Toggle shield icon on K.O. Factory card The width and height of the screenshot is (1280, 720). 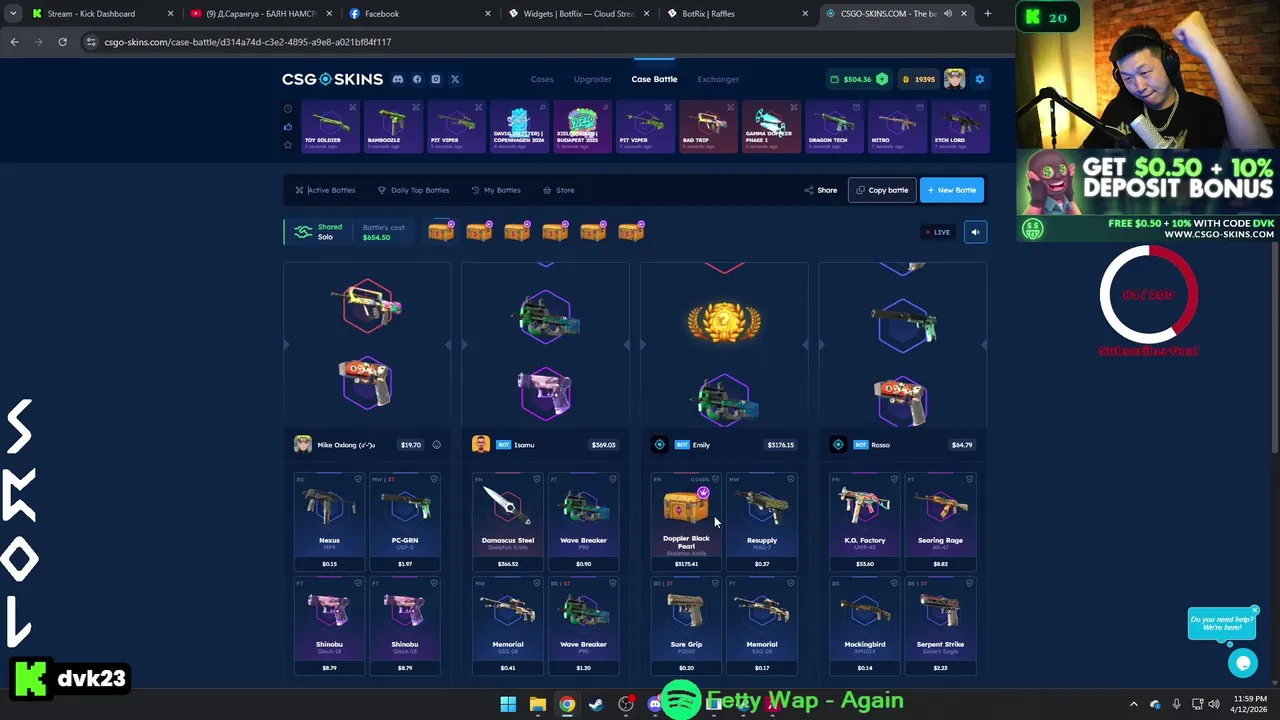tap(894, 480)
